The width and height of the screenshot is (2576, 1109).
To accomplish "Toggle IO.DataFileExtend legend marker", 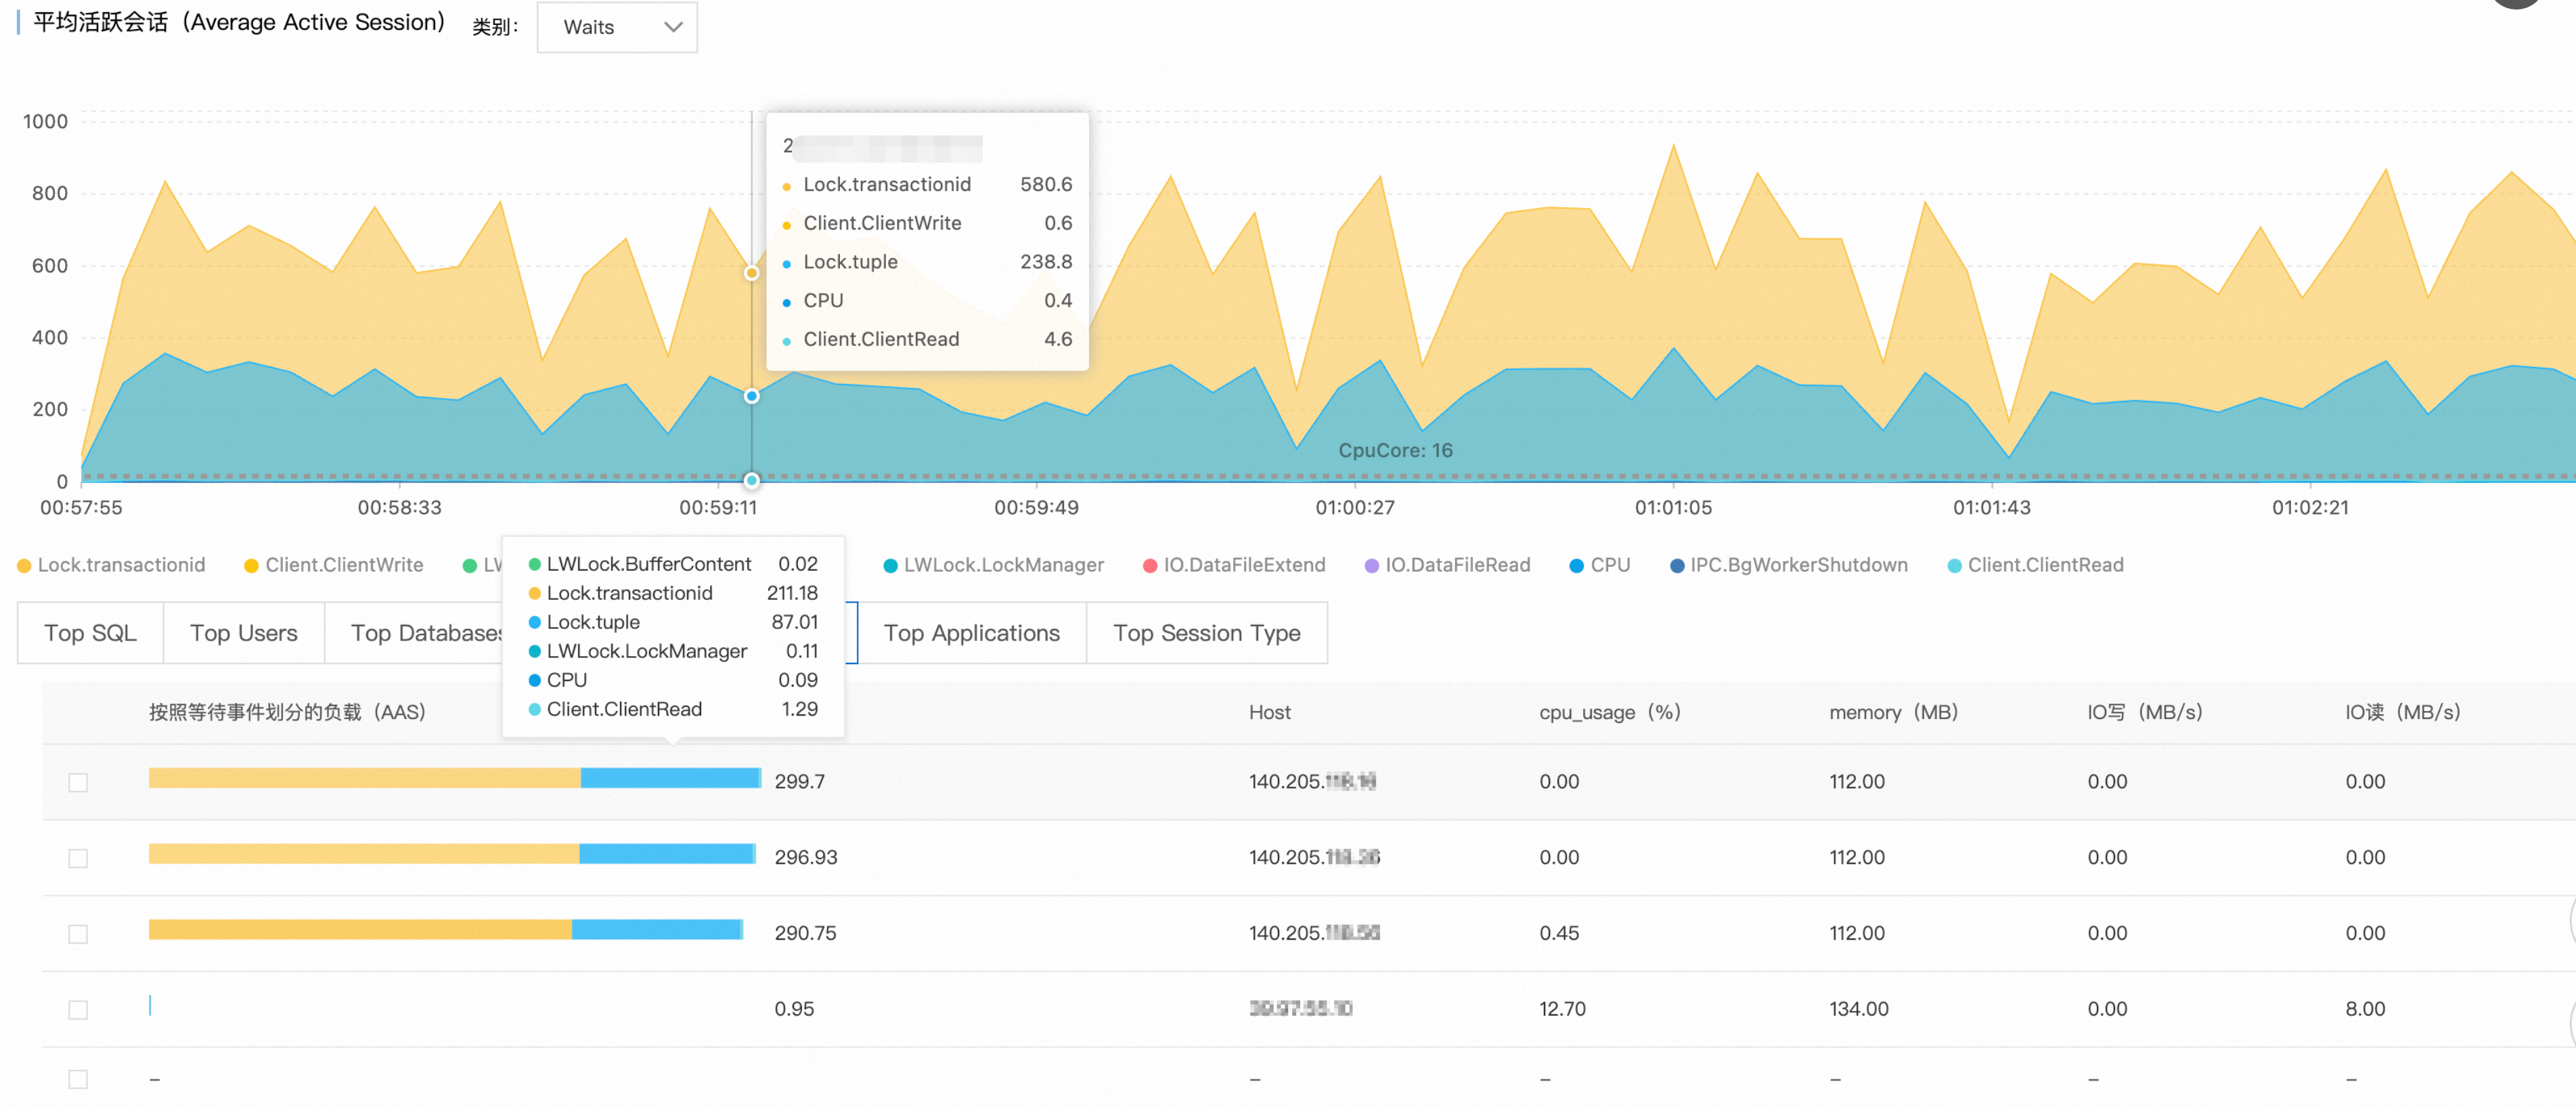I will click(1150, 566).
